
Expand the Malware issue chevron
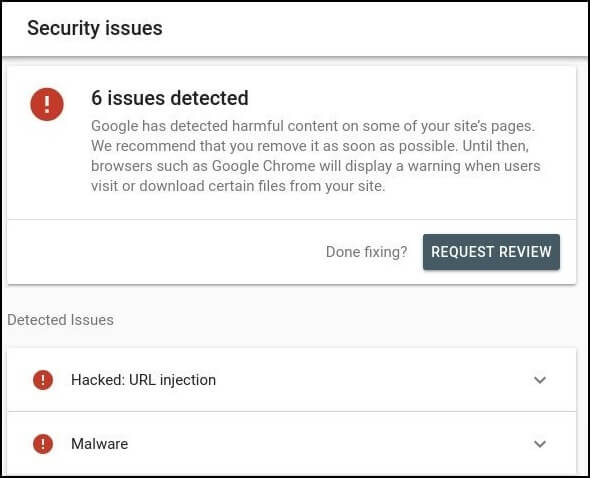(x=540, y=444)
